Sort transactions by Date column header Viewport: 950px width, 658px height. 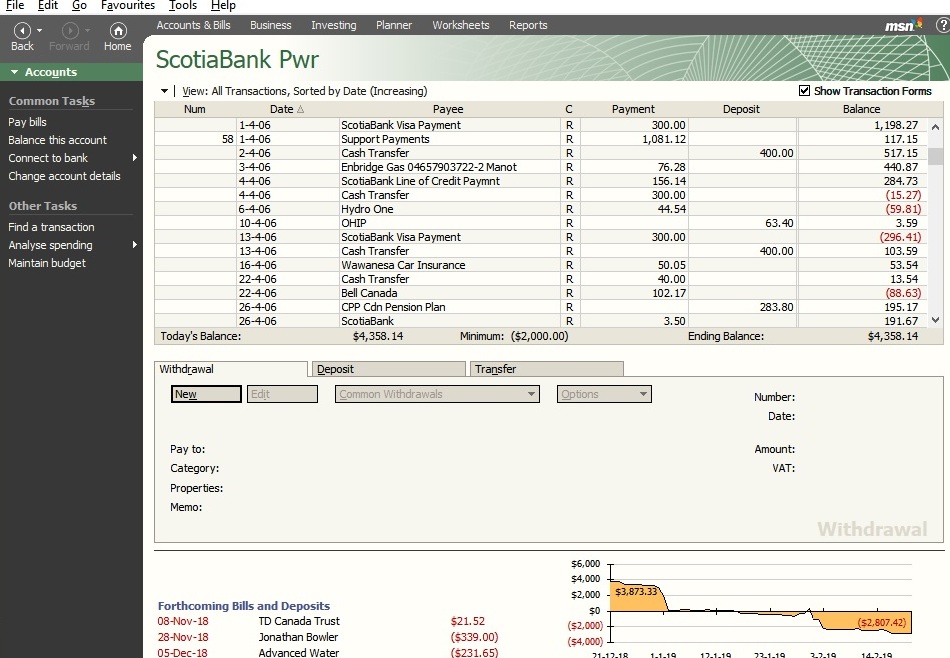coord(286,109)
